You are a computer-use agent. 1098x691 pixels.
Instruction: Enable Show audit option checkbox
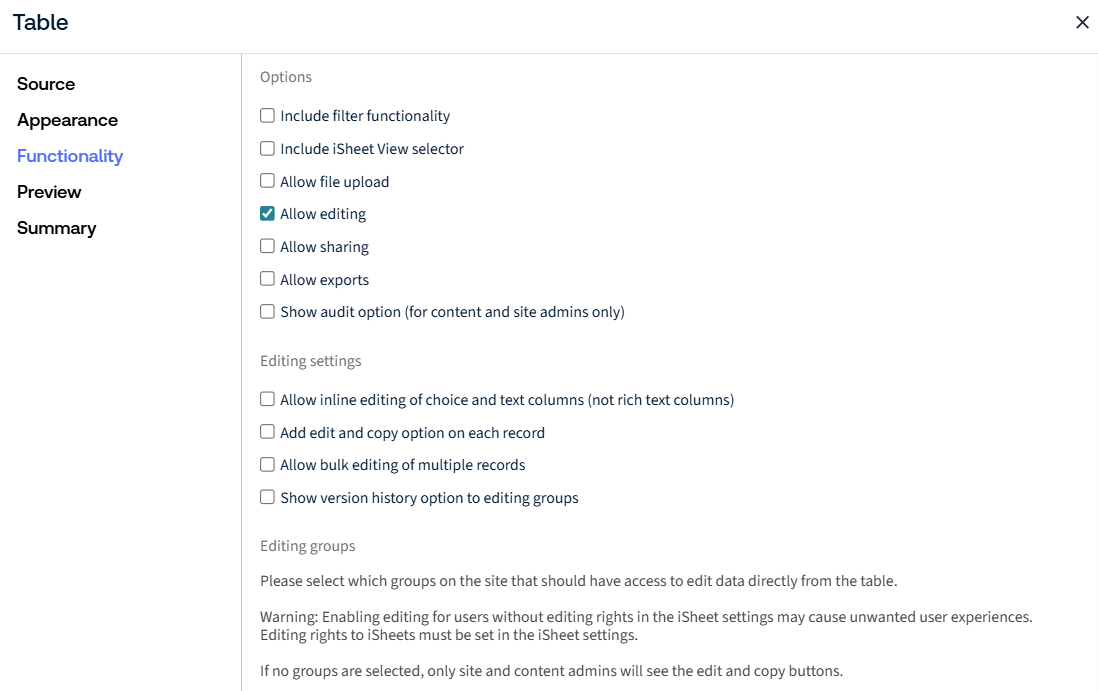[267, 312]
